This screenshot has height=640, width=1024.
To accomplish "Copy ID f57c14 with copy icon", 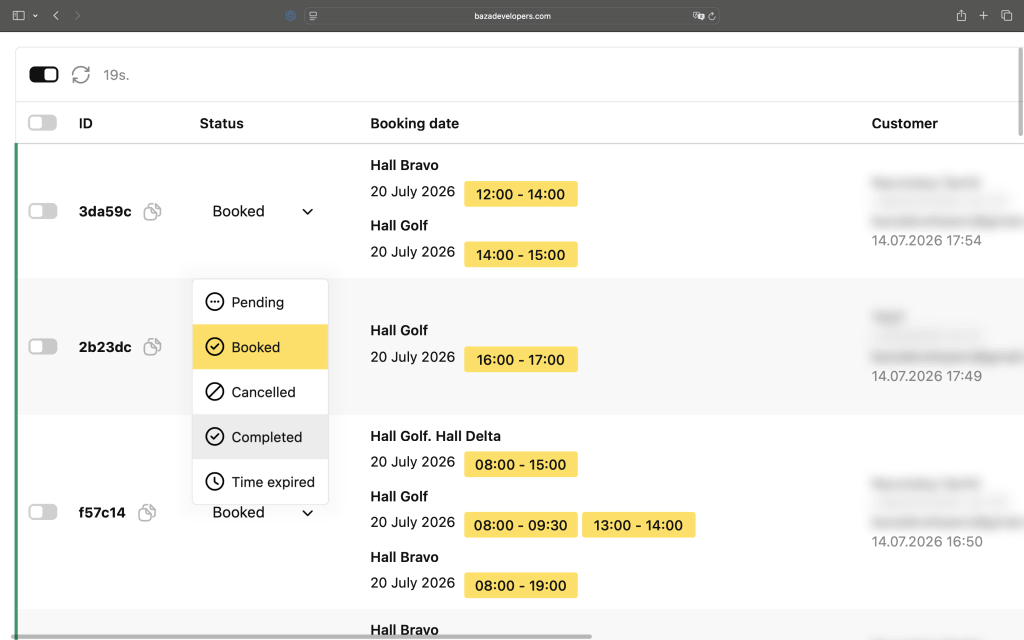I will click(x=147, y=513).
